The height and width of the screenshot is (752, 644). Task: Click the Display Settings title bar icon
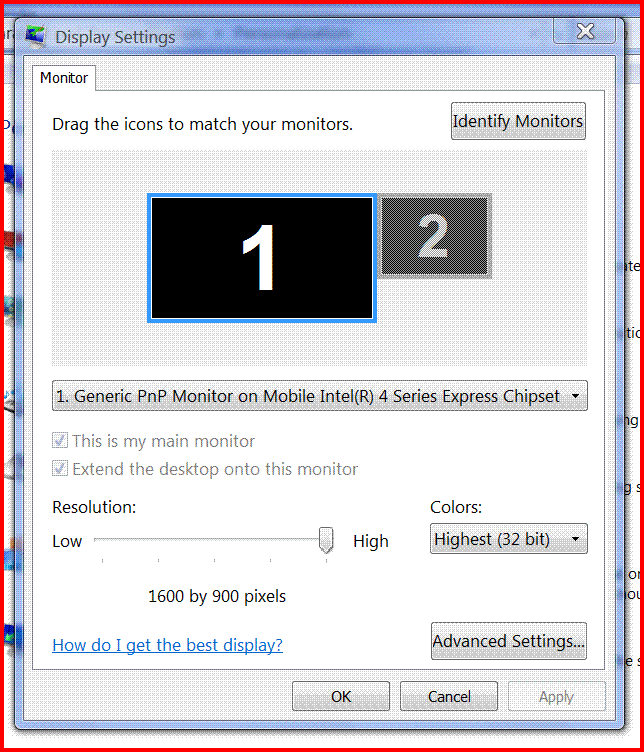(35, 36)
